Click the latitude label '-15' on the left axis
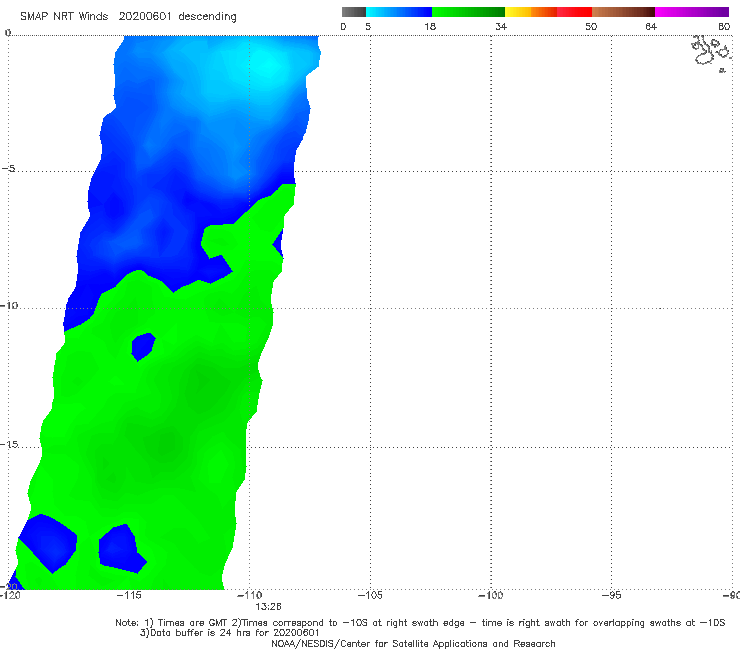The image size is (740, 650). (9, 444)
